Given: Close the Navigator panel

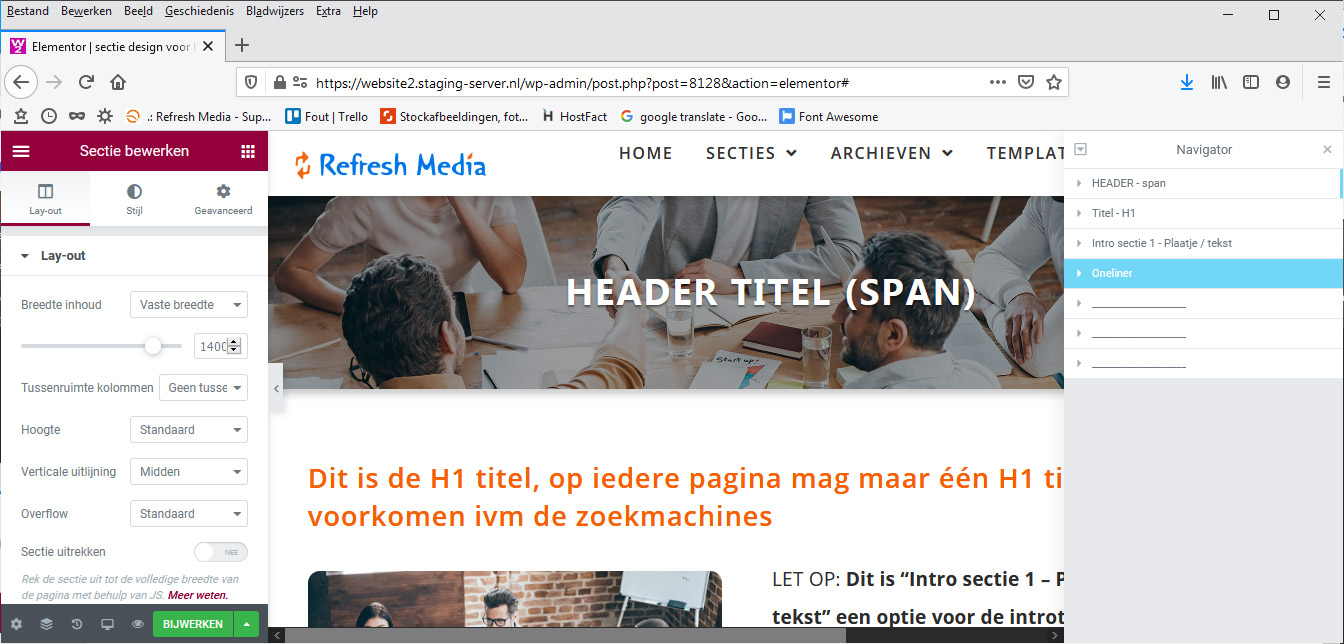Looking at the screenshot, I should 1327,150.
